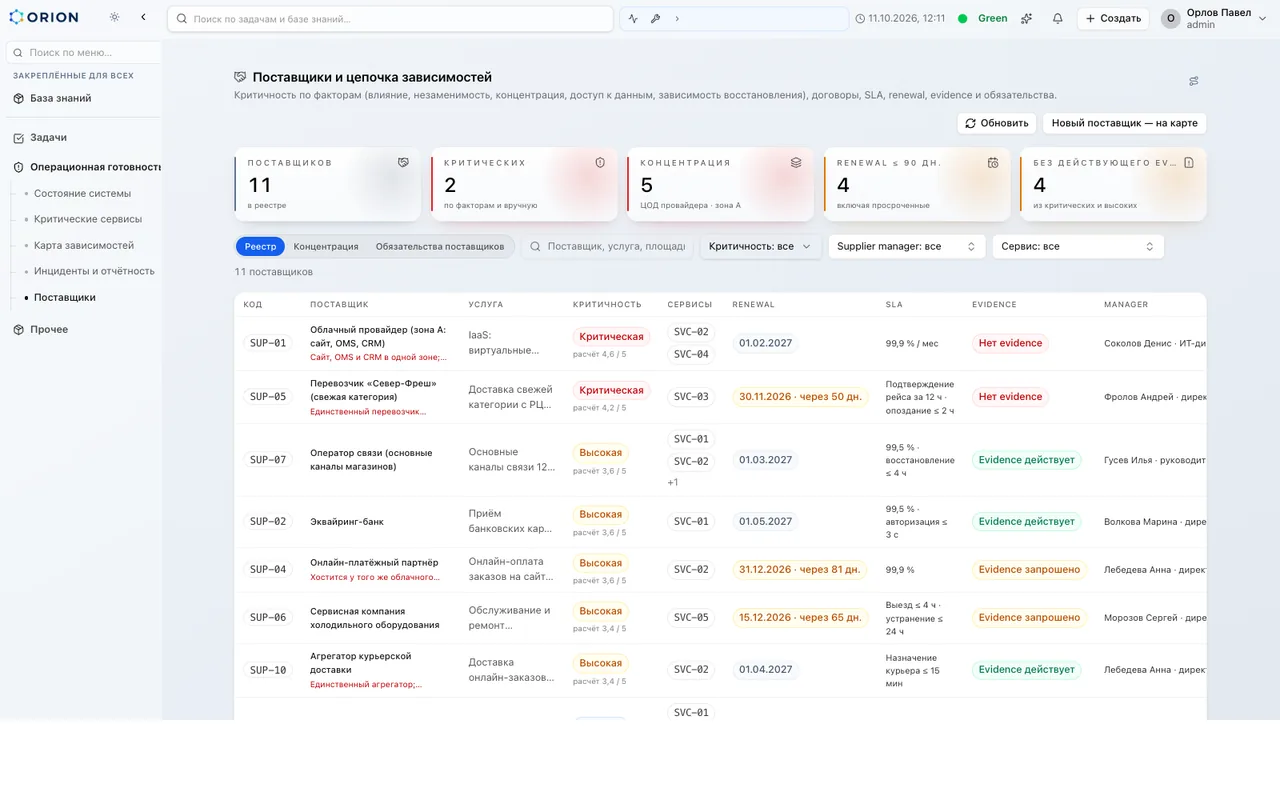The image size is (1280, 800).
Task: Click the Green status indicator
Action: tap(983, 19)
